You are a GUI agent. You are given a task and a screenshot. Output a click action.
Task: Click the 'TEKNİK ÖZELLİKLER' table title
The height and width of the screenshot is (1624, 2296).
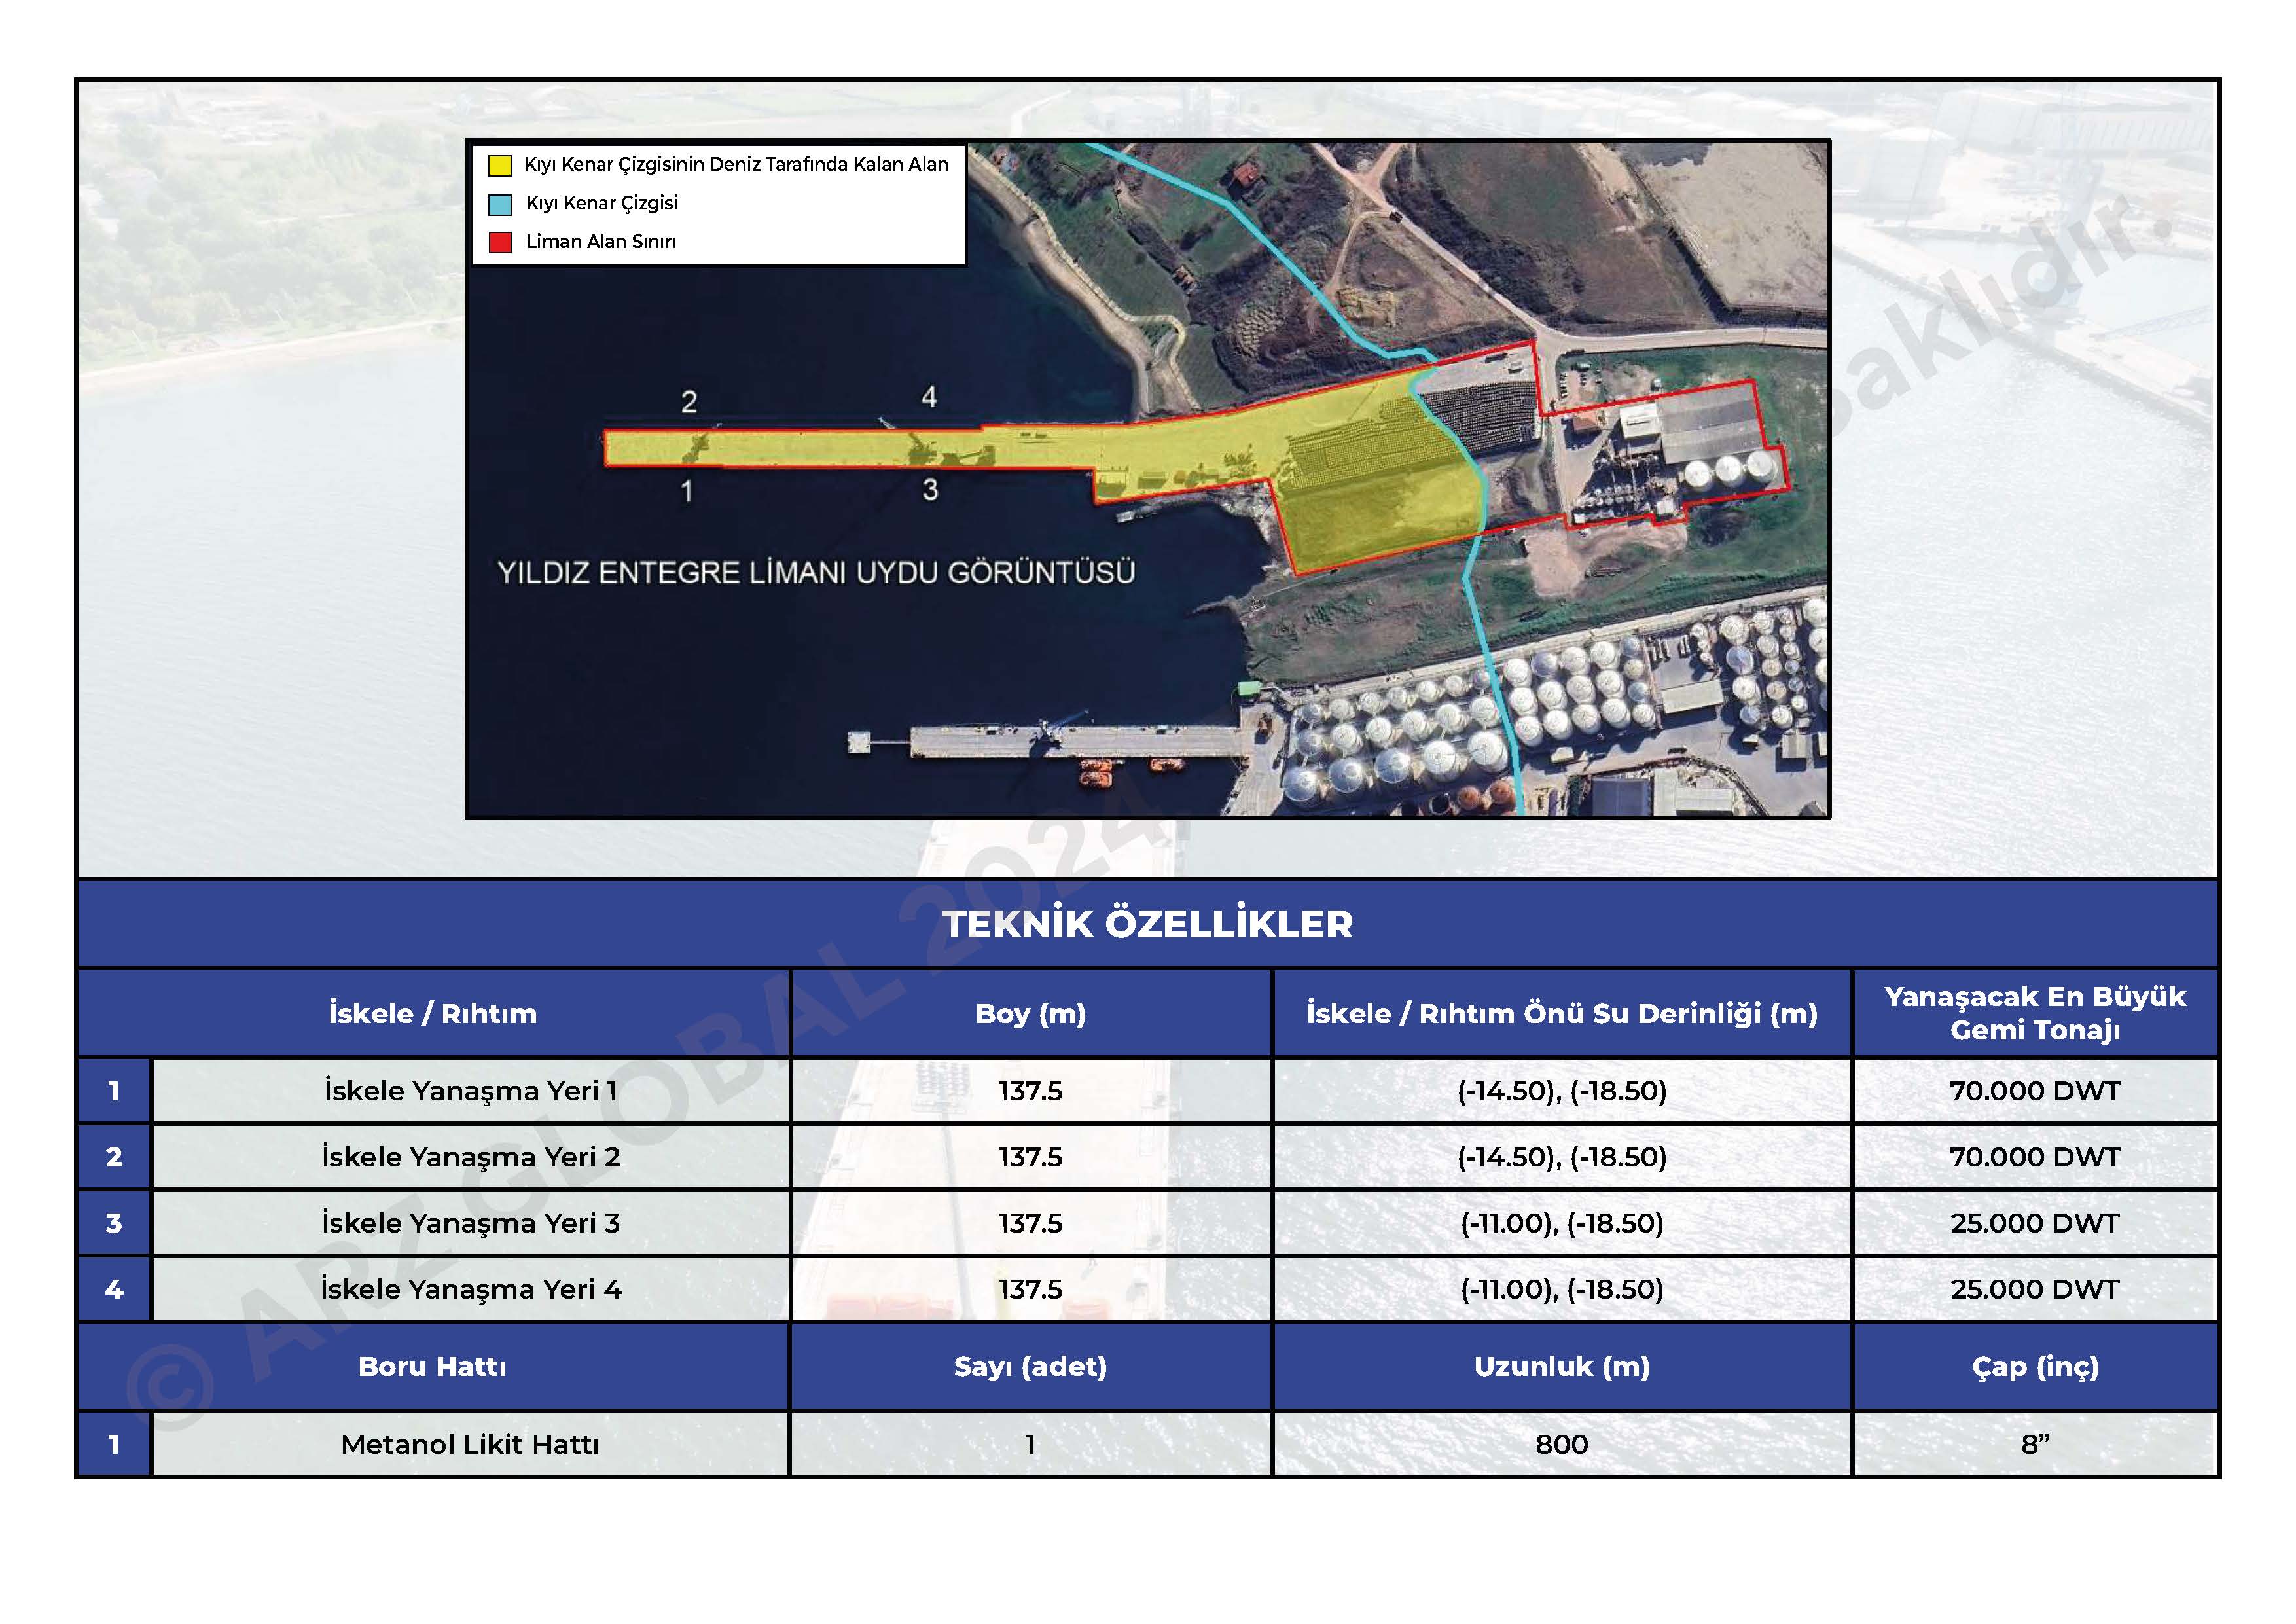pyautogui.click(x=1148, y=924)
